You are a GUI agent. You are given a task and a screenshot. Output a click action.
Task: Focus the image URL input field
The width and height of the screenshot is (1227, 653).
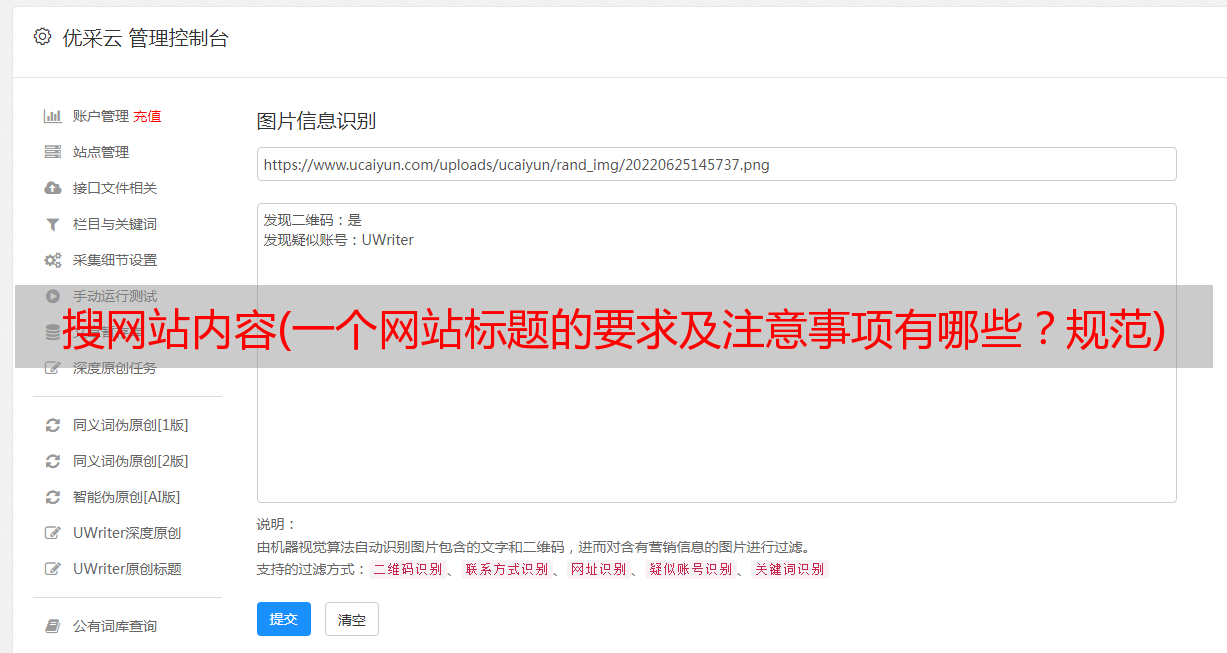(716, 164)
